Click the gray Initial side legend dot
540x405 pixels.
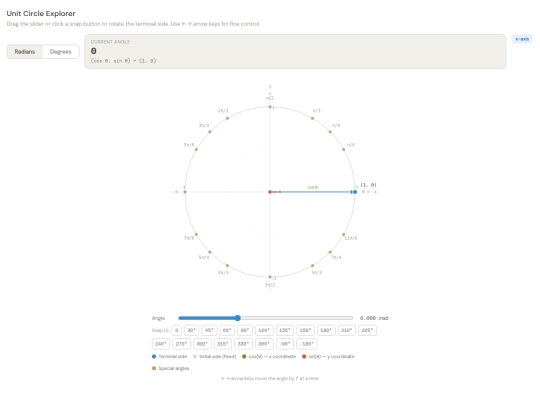tap(195, 356)
